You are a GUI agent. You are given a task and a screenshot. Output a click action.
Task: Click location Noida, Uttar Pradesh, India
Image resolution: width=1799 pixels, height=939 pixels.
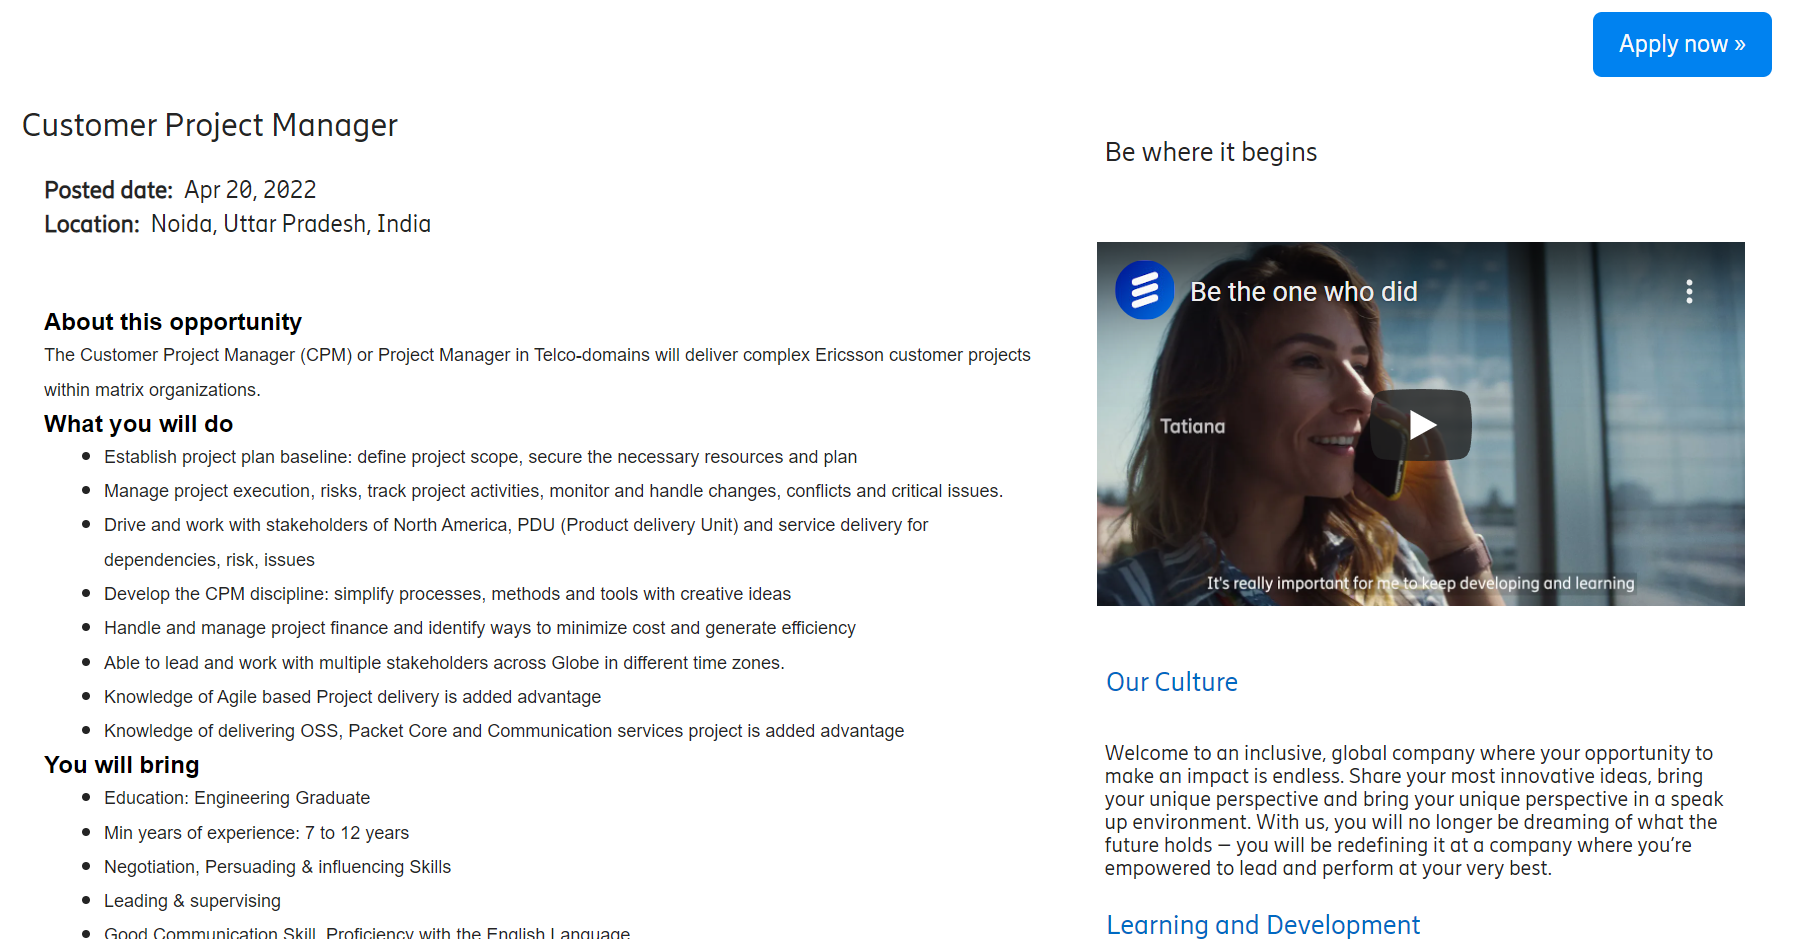(291, 224)
